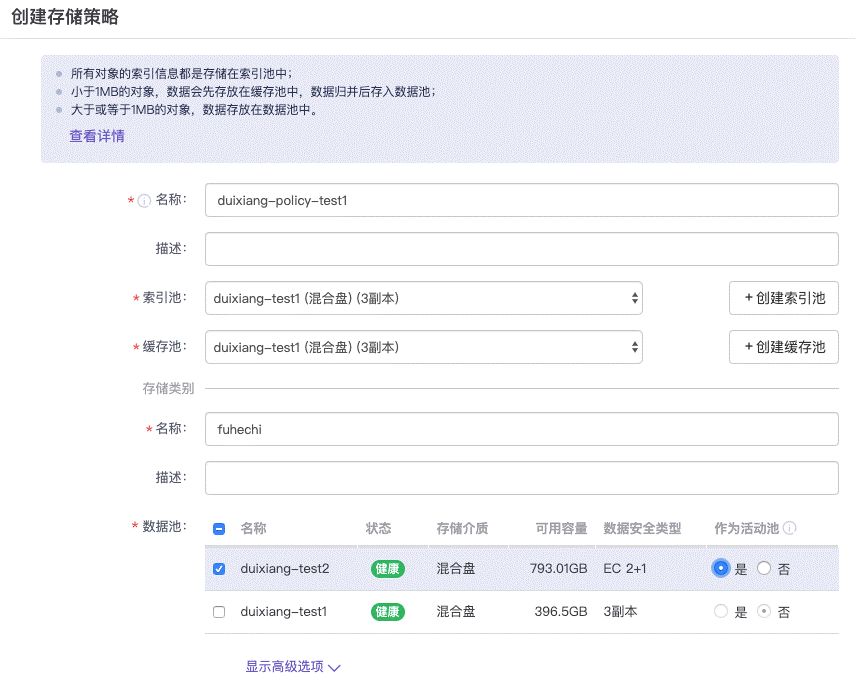
Task: Click the 793.01GB capacity cell
Action: coord(558,568)
